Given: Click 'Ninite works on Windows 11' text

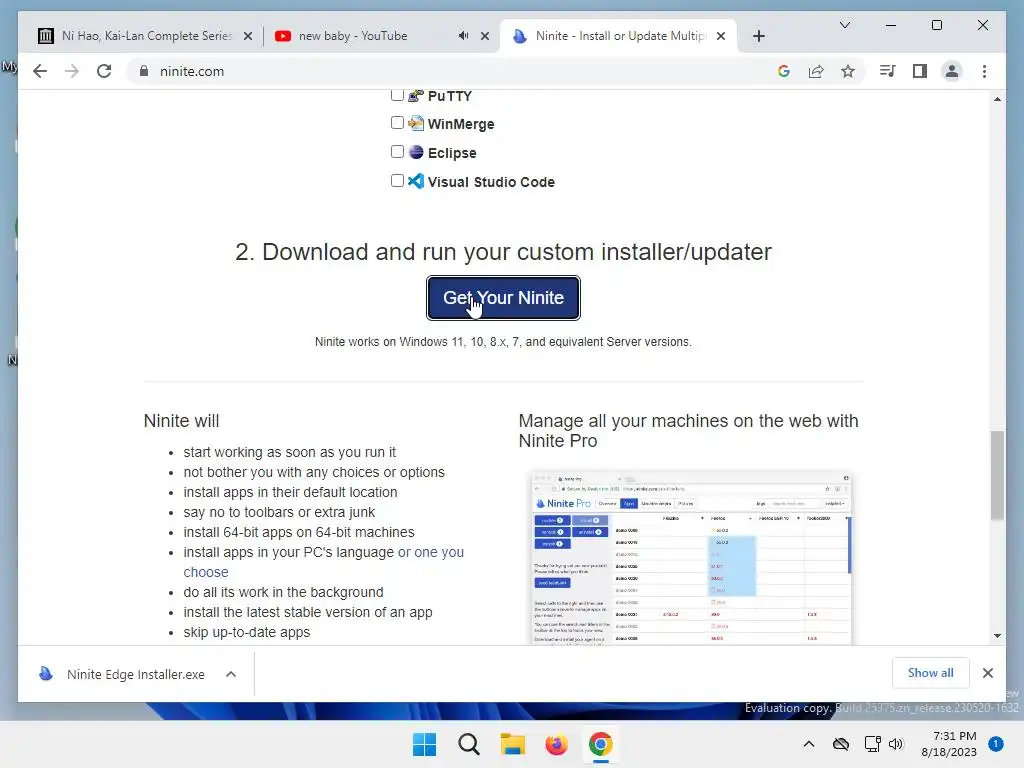Looking at the screenshot, I should tap(503, 342).
